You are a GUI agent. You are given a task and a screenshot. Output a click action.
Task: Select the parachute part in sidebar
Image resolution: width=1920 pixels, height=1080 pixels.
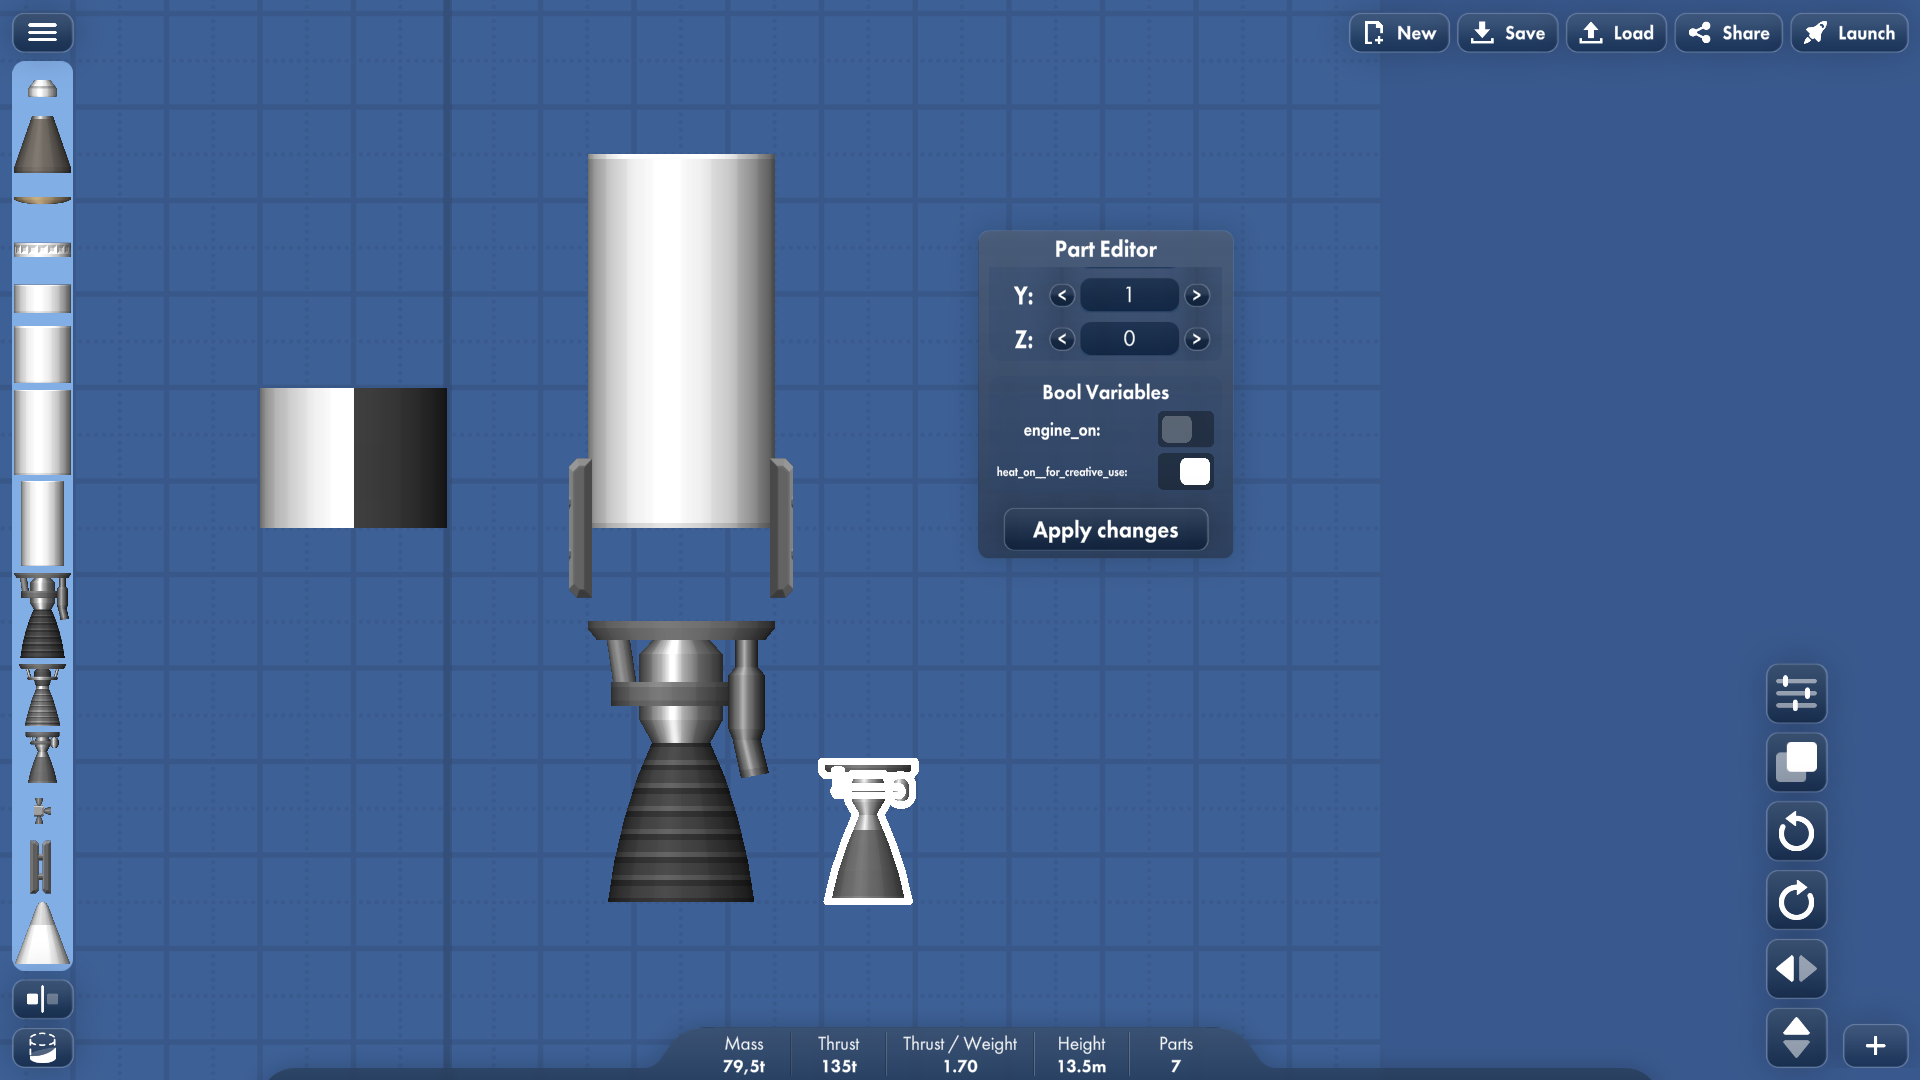pyautogui.click(x=42, y=89)
